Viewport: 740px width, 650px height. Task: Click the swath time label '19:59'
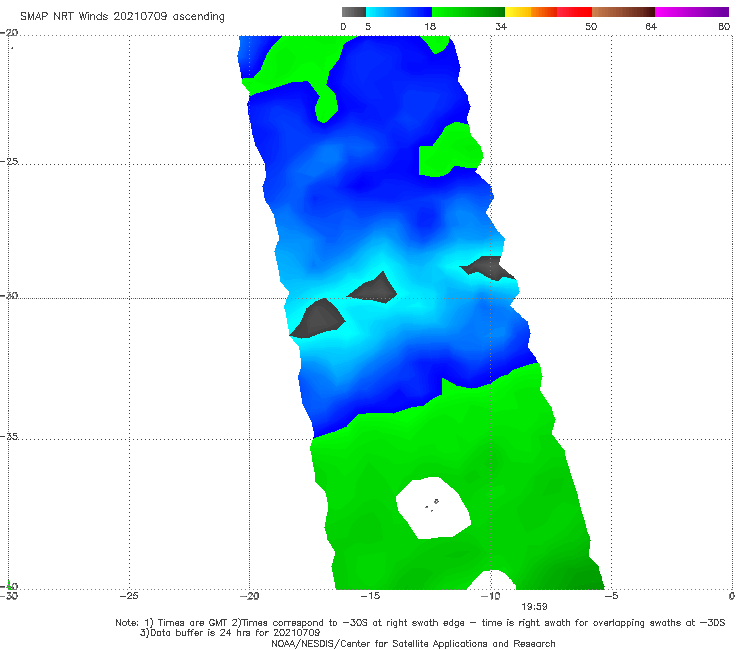534,607
